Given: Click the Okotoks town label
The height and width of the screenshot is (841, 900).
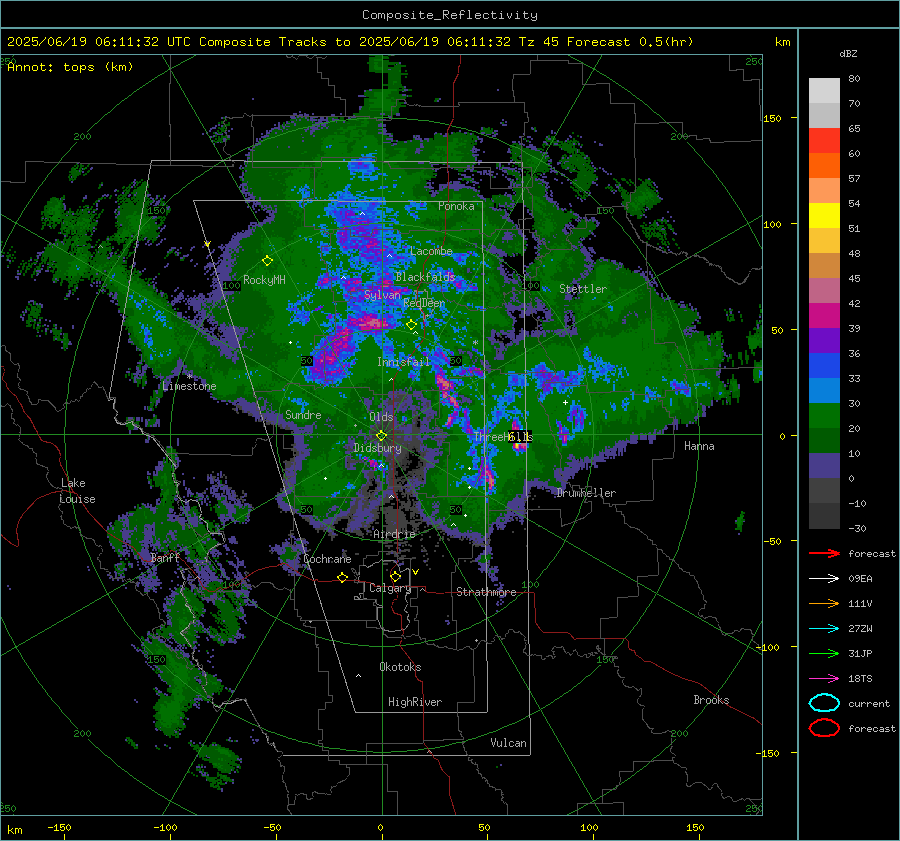Looking at the screenshot, I should point(400,667).
